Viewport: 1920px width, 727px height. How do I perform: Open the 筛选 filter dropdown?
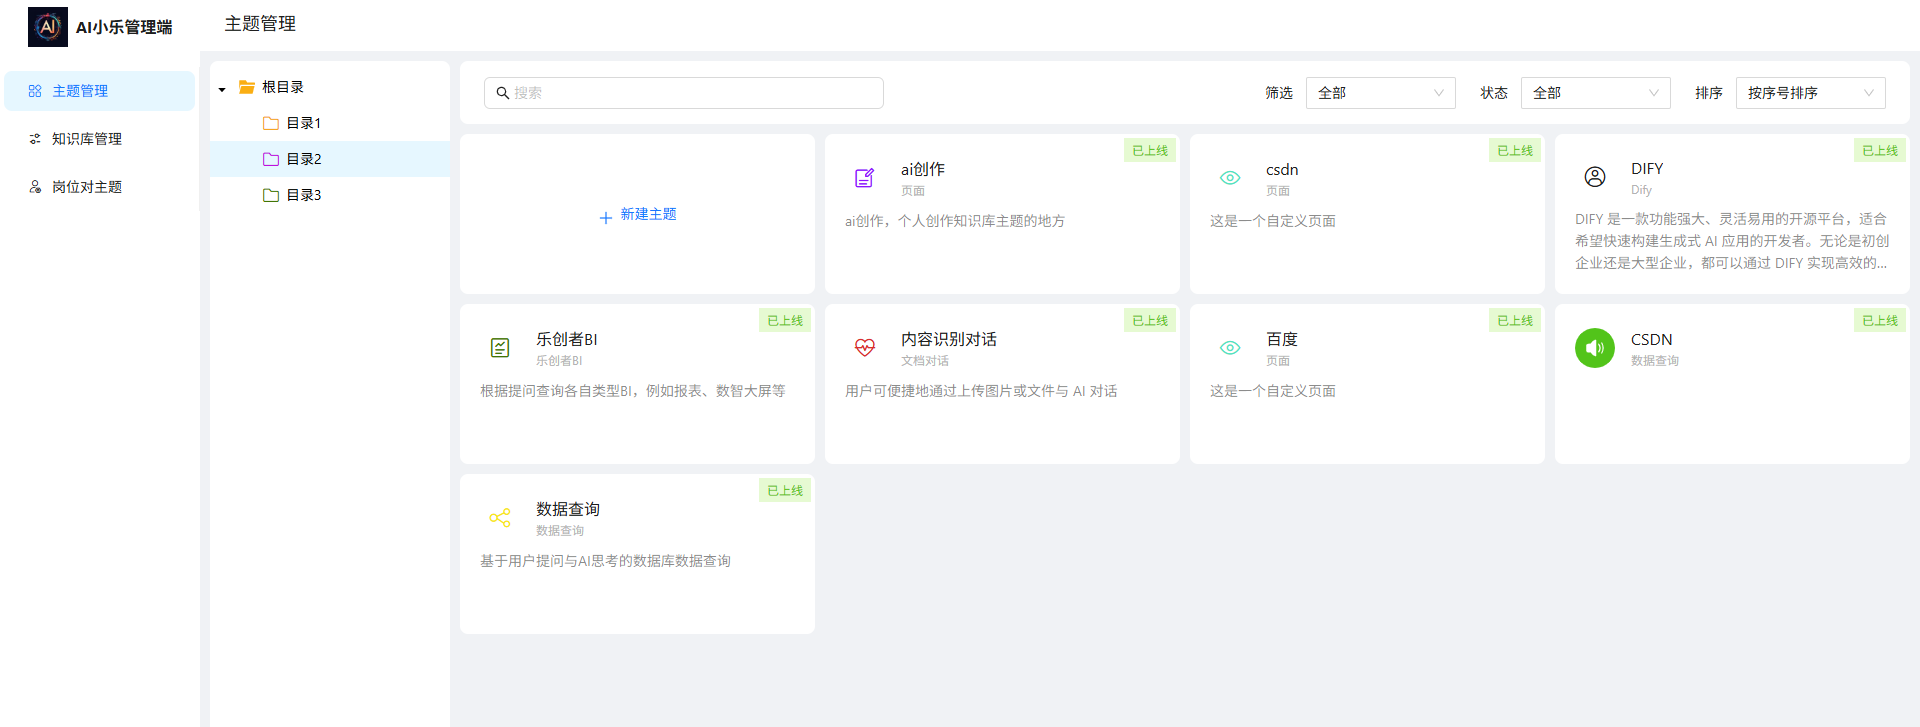pos(1380,93)
